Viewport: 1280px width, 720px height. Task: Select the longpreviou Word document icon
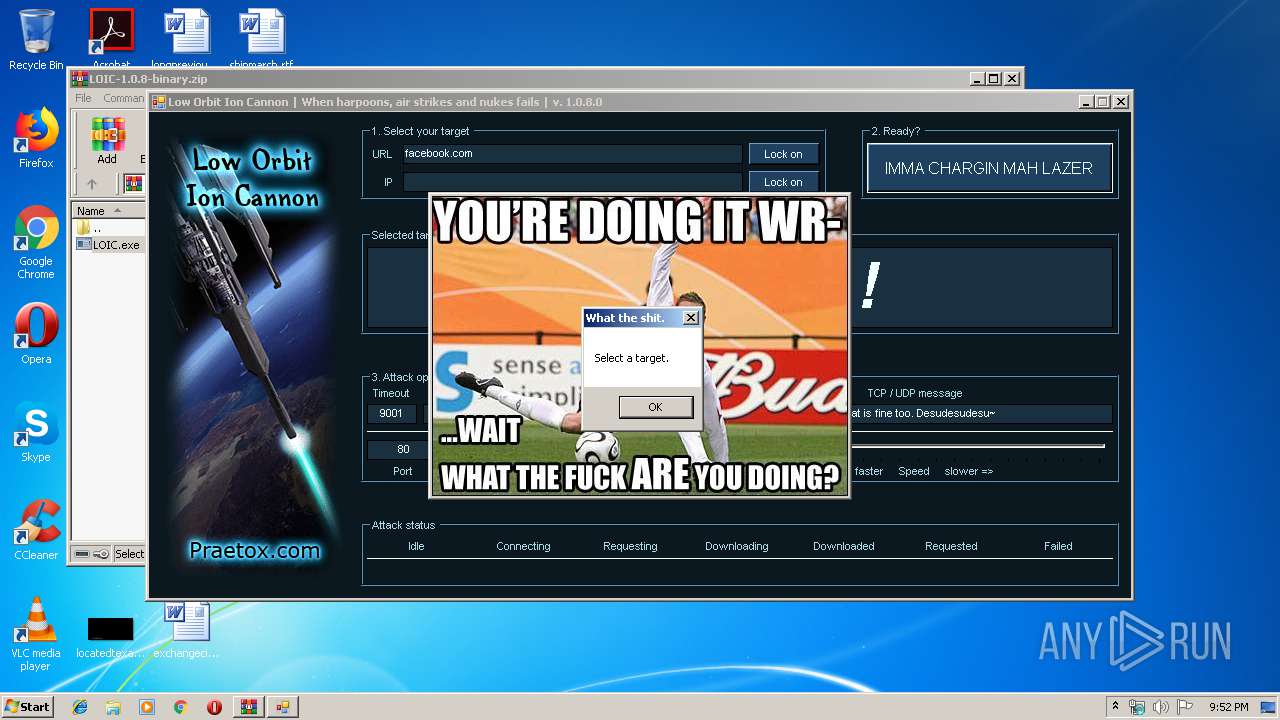(x=186, y=40)
